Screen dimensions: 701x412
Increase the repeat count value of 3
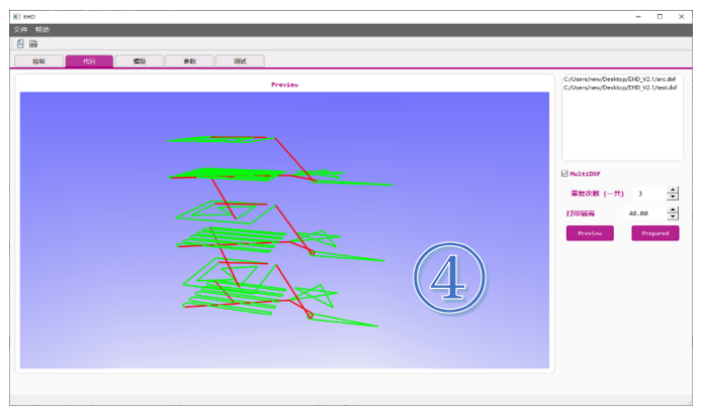click(673, 190)
